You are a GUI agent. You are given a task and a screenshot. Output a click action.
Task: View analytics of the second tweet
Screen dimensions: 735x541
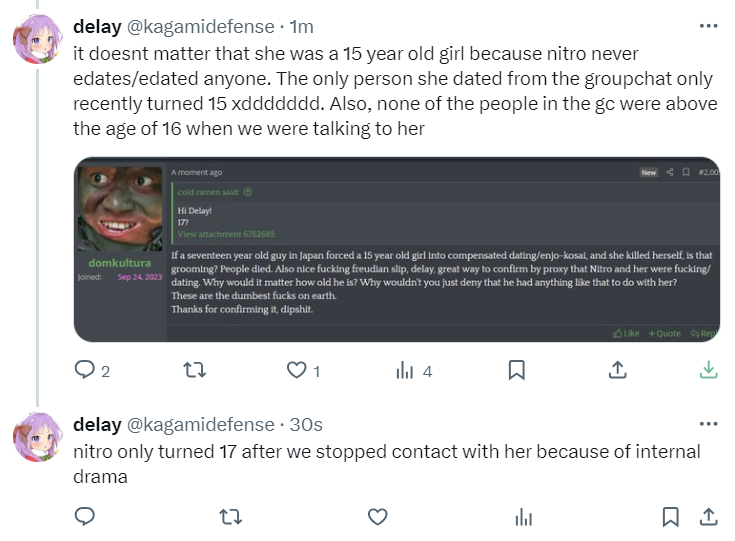(x=524, y=518)
